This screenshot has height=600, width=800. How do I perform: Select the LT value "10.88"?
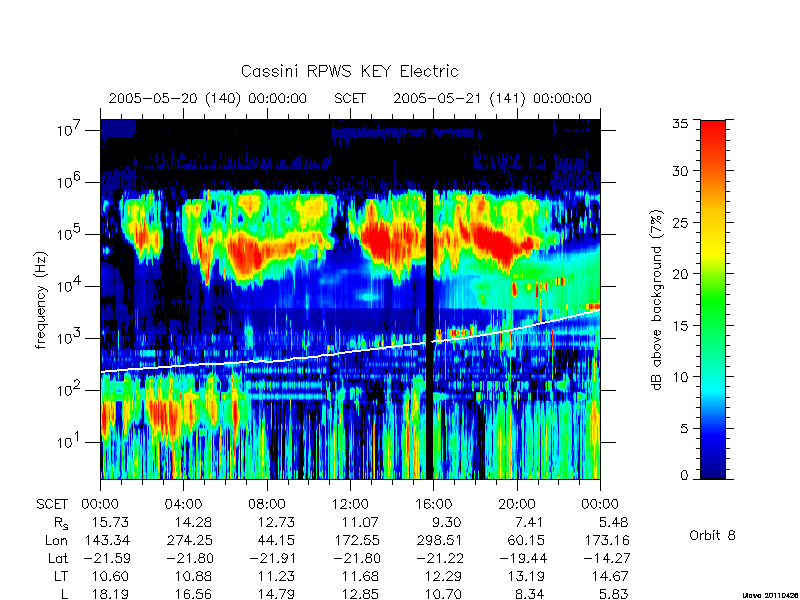click(193, 576)
